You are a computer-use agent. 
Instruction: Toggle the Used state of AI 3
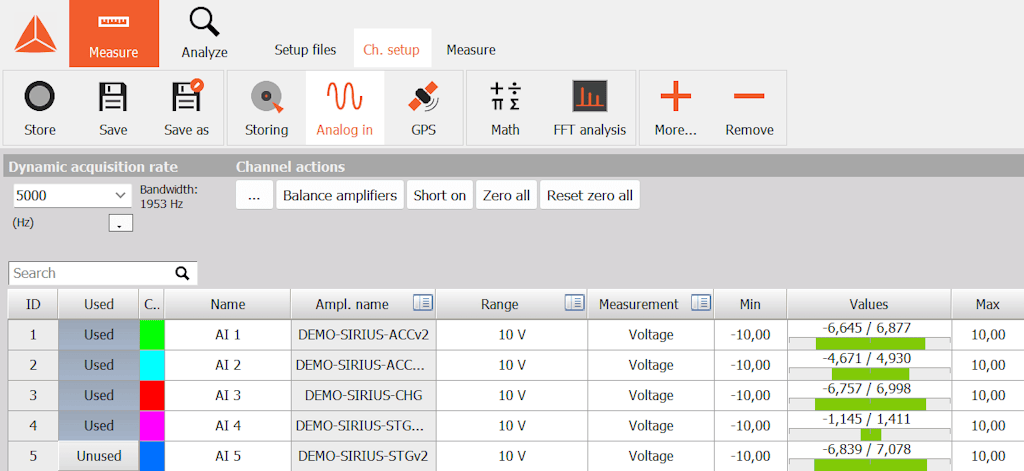(99, 395)
